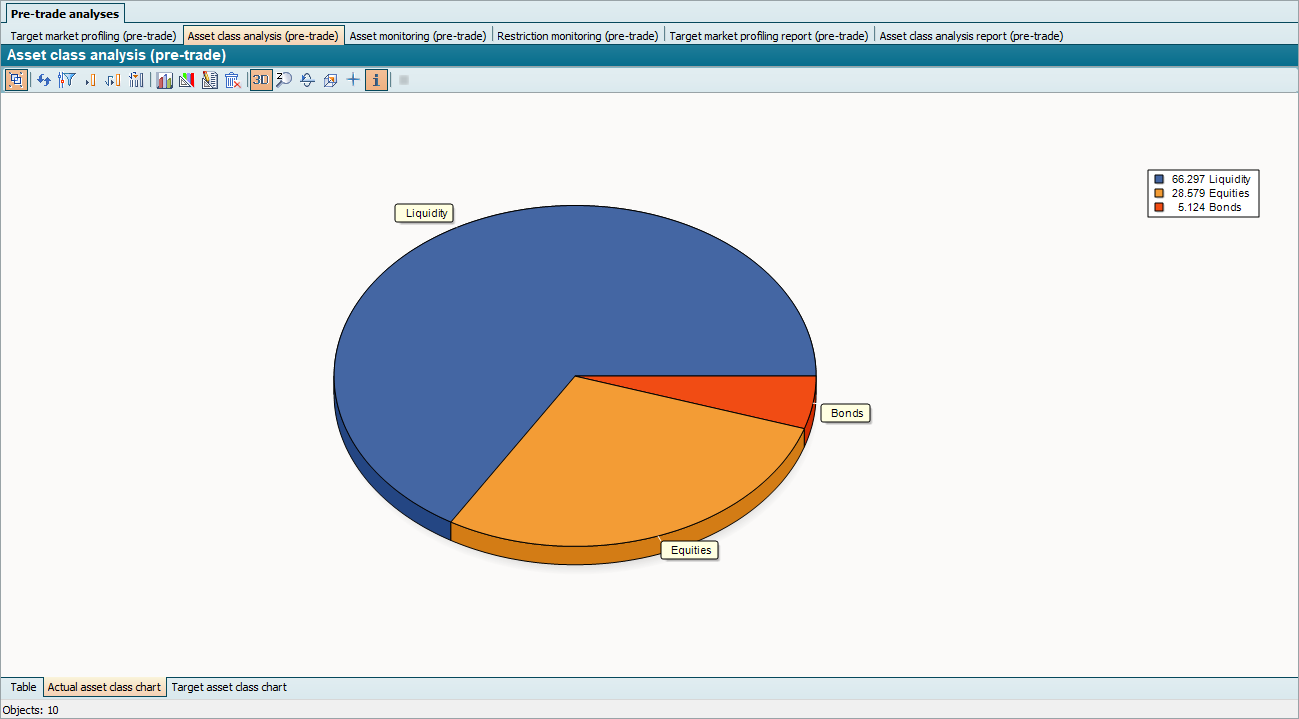Toggle the first selection frame toolbar button
Image resolution: width=1299 pixels, height=719 pixels.
pyautogui.click(x=16, y=80)
